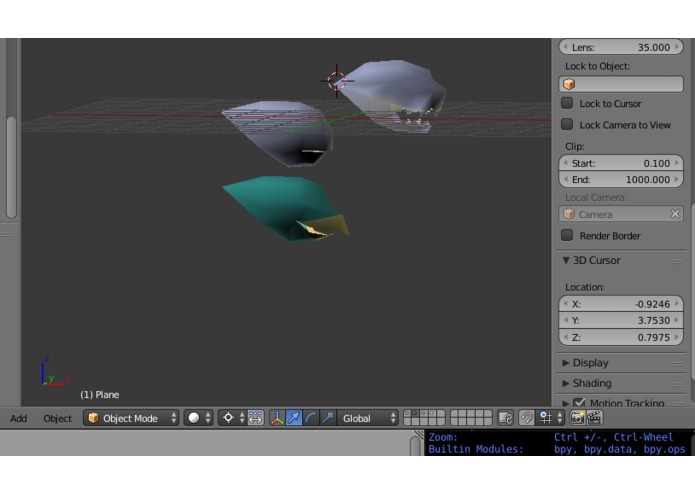Toggle lock camera and layers to scene
695x494 pixels.
(505, 418)
